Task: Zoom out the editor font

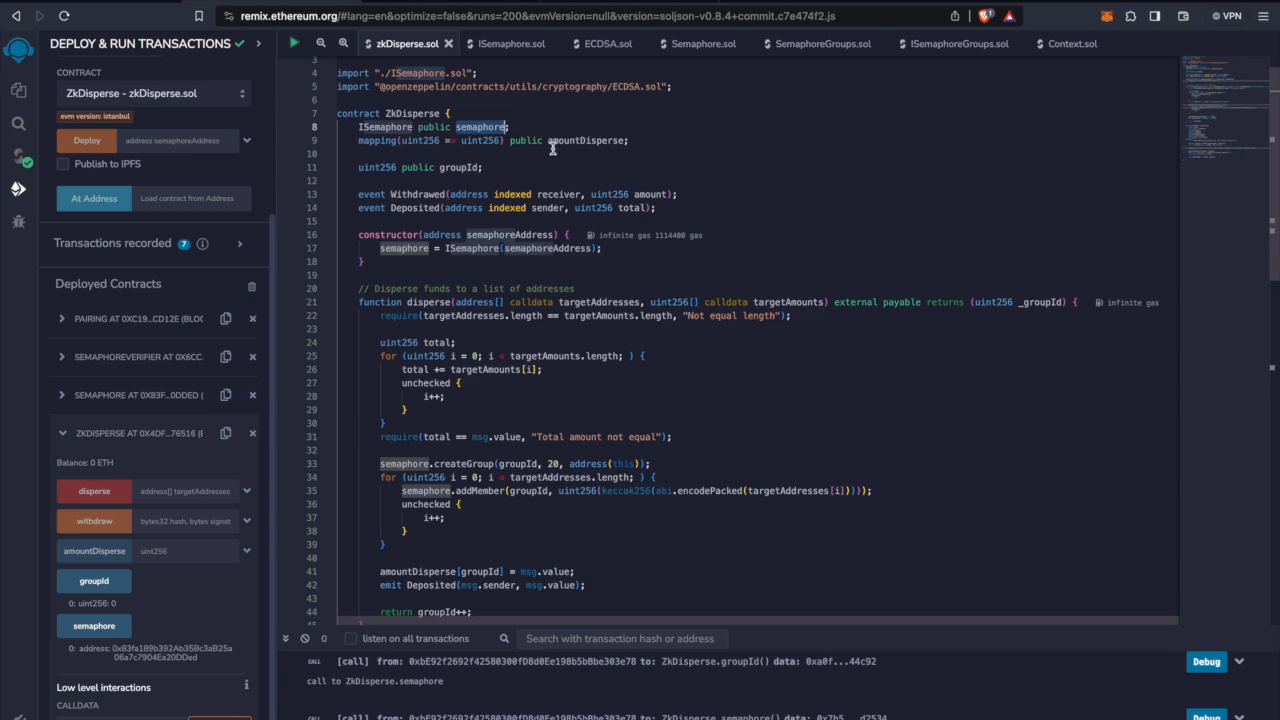Action: (x=321, y=43)
